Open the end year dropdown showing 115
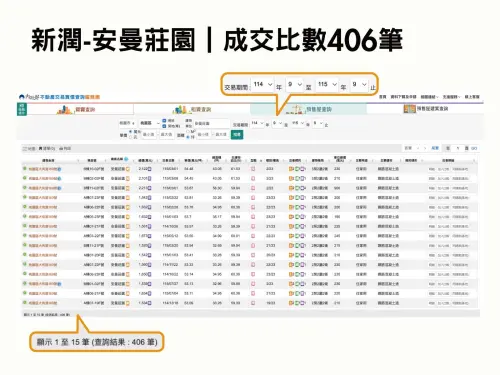This screenshot has width=500, height=375. click(x=298, y=123)
